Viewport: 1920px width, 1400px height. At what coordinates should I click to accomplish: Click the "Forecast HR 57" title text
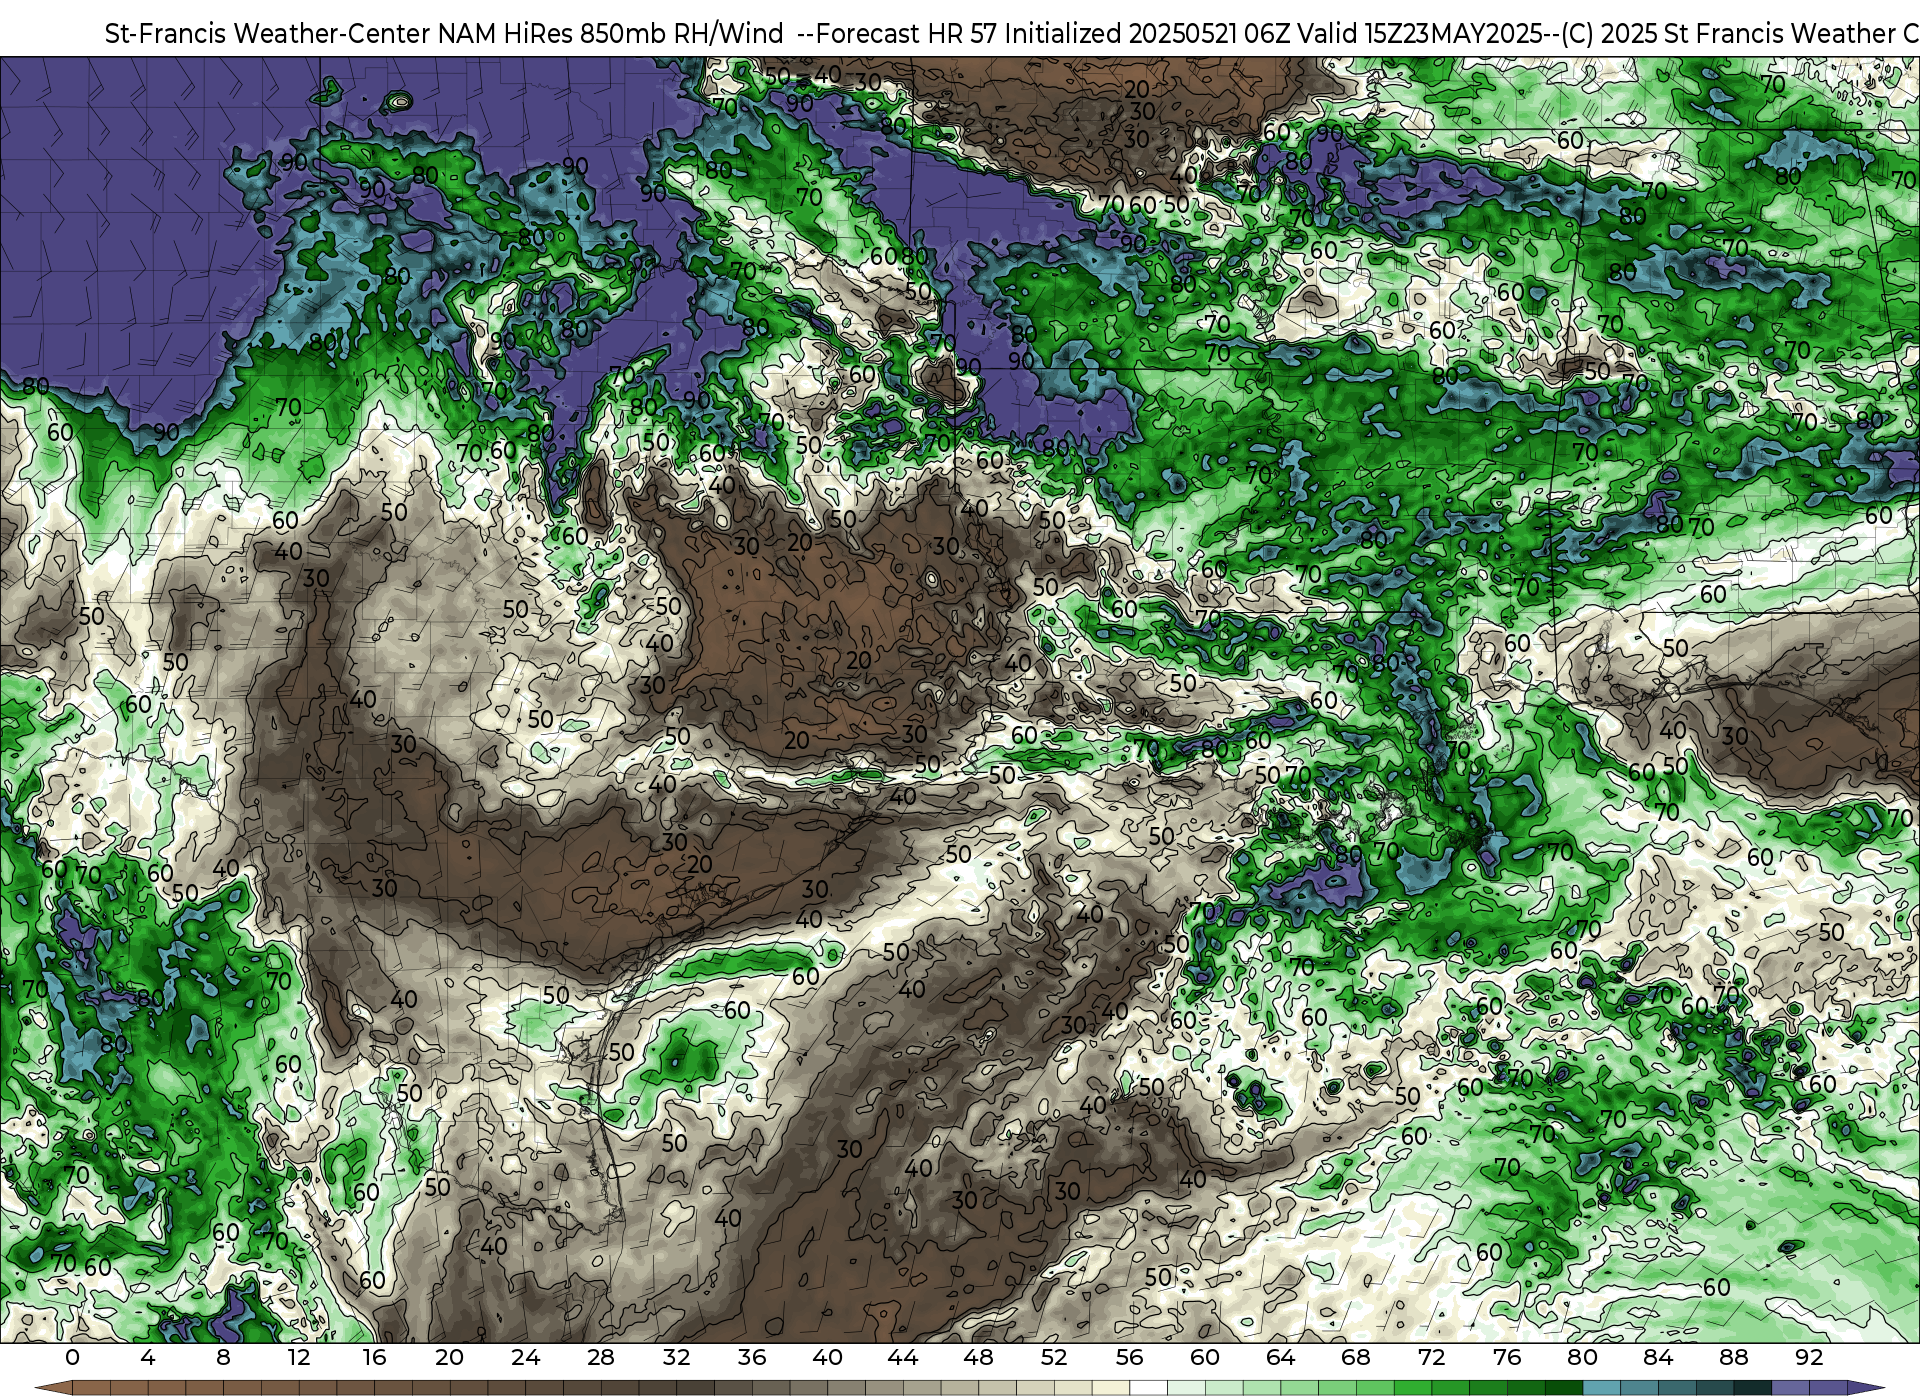(908, 33)
